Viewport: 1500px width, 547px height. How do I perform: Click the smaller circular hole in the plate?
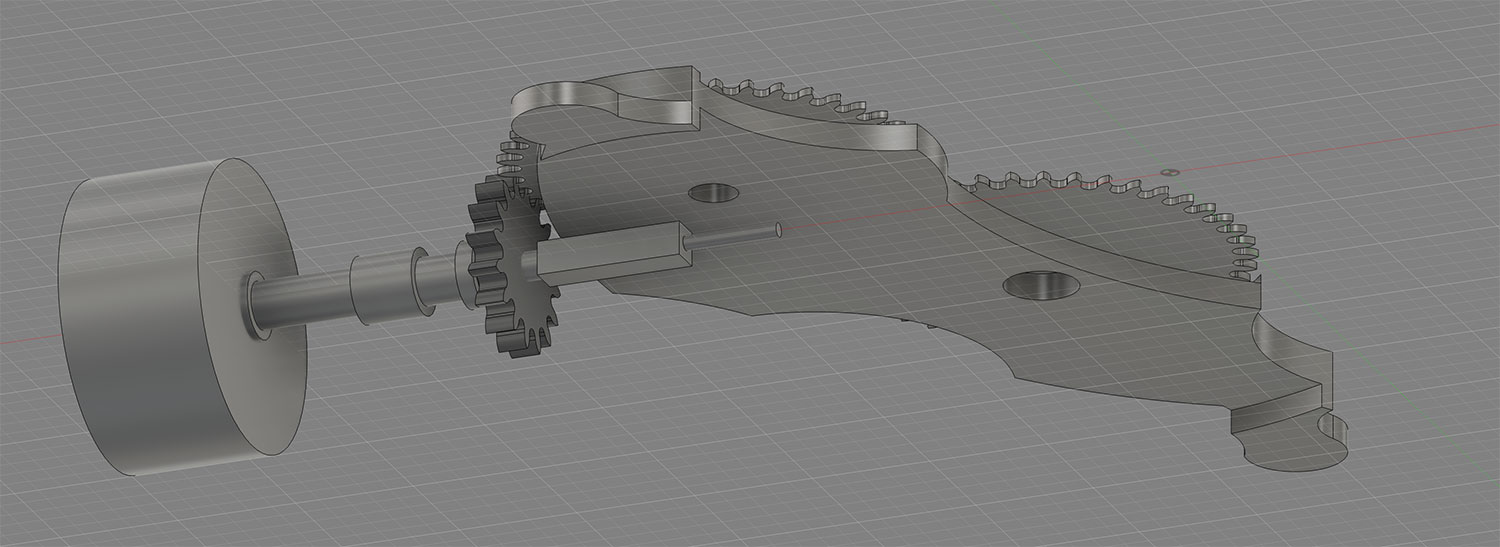point(715,192)
